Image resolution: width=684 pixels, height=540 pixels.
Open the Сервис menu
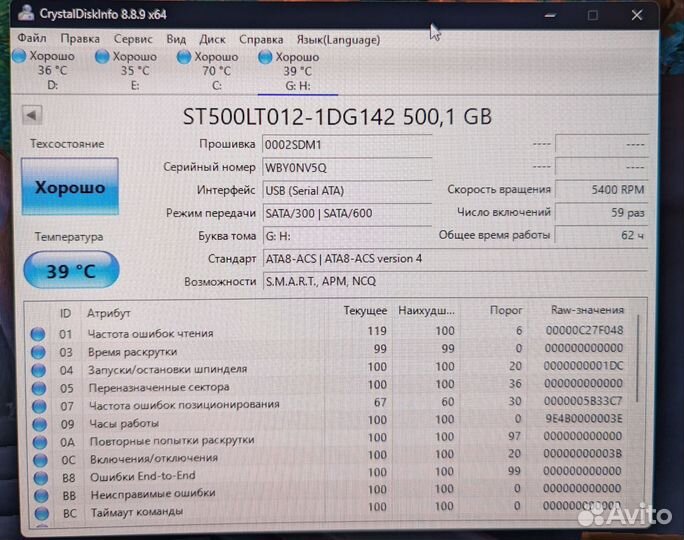tap(133, 39)
